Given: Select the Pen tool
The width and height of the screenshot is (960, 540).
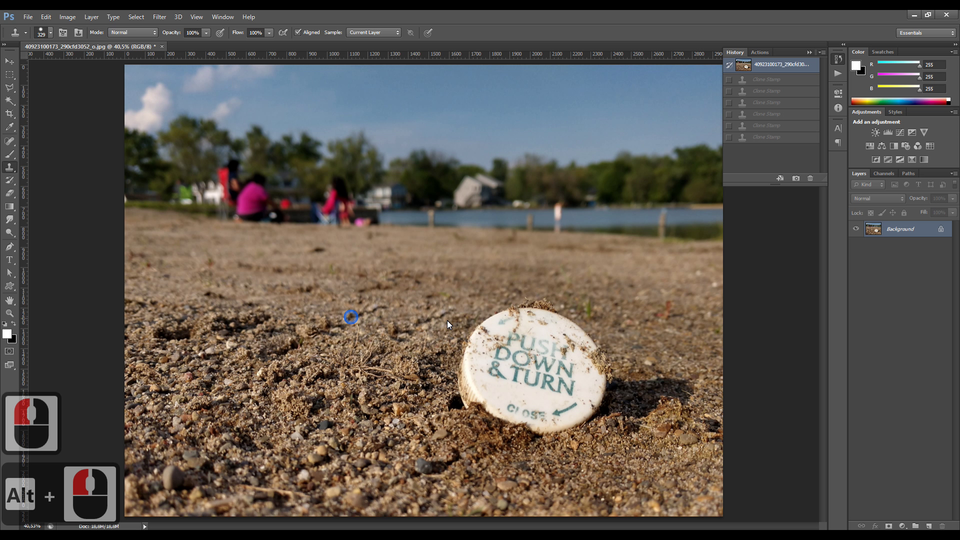Looking at the screenshot, I should (9, 247).
